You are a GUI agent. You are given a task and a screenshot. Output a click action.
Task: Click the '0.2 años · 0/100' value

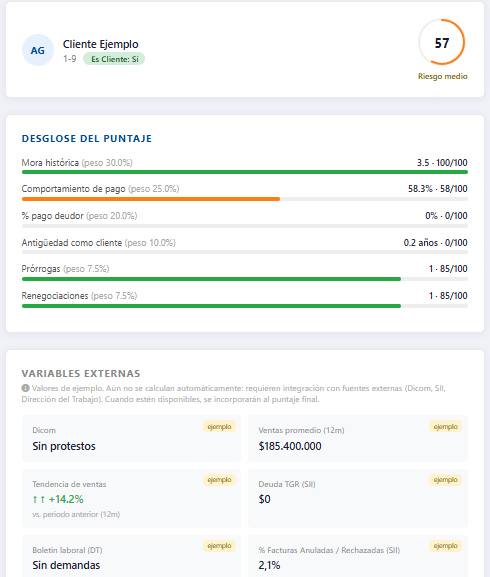[436, 243]
